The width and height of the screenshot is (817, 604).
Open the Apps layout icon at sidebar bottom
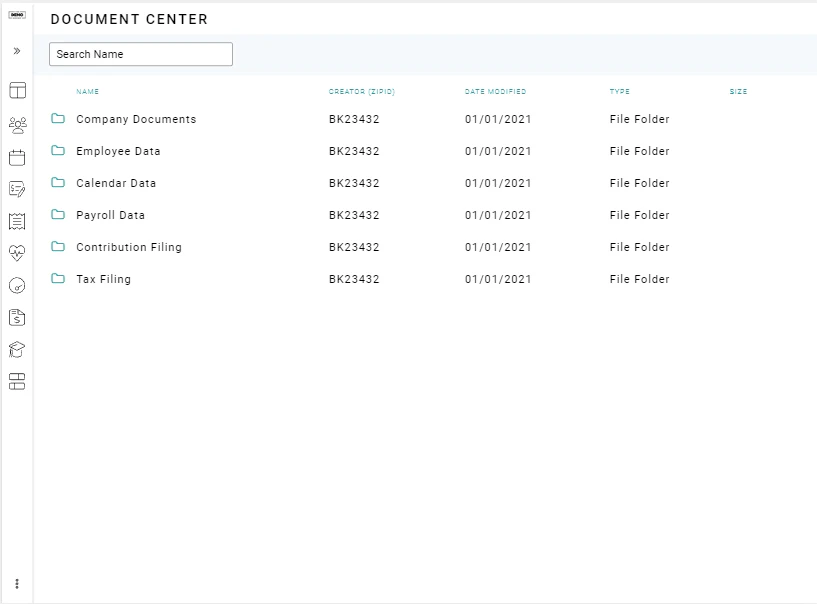16,381
